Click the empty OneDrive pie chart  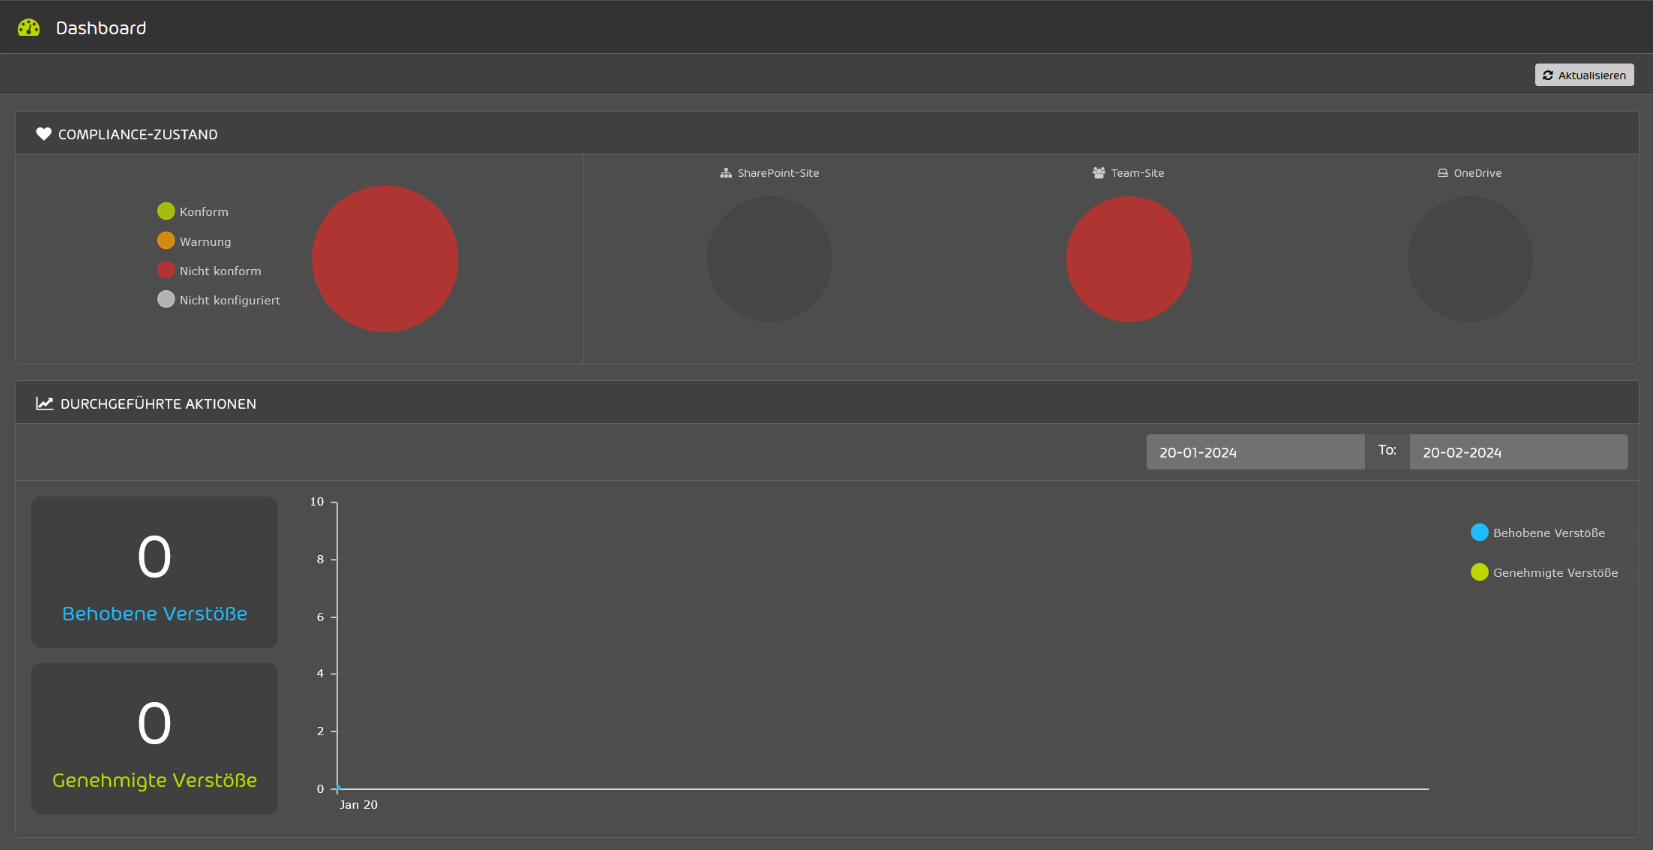pyautogui.click(x=1470, y=259)
